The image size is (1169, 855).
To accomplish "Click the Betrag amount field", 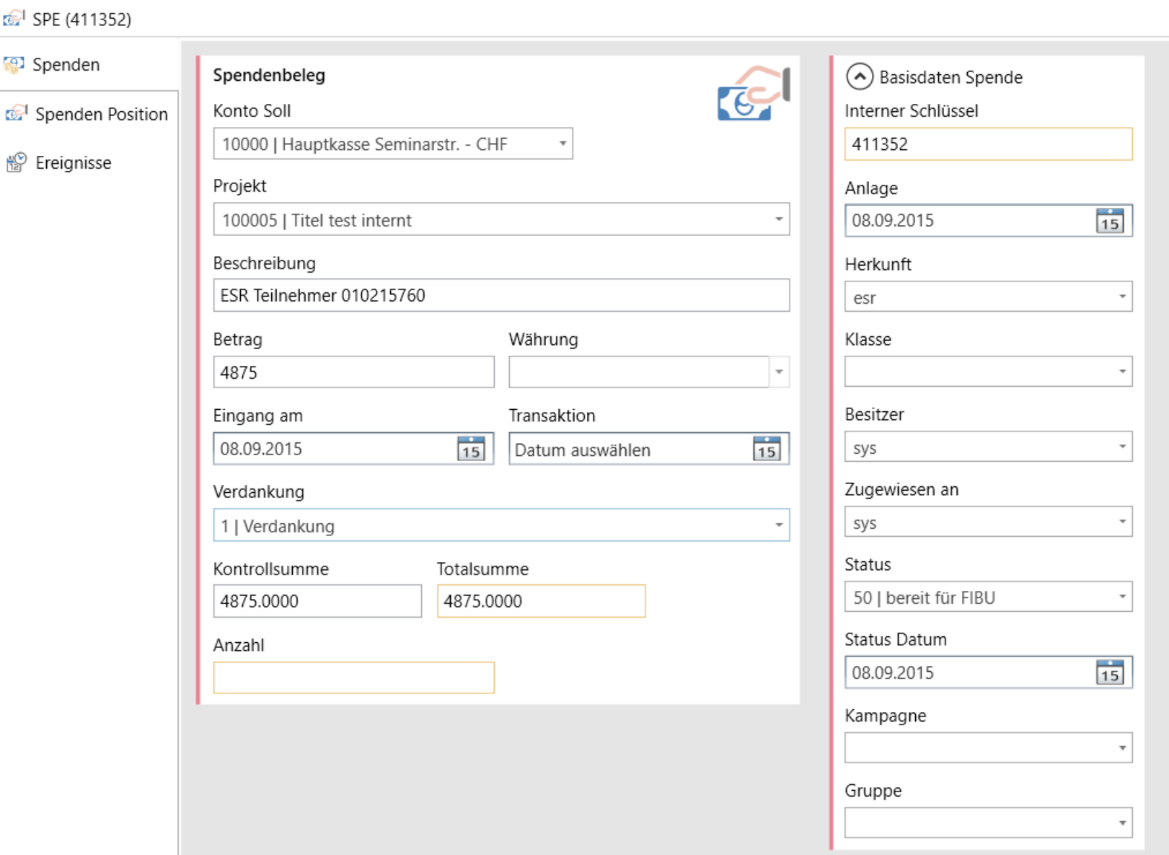I will click(x=353, y=372).
